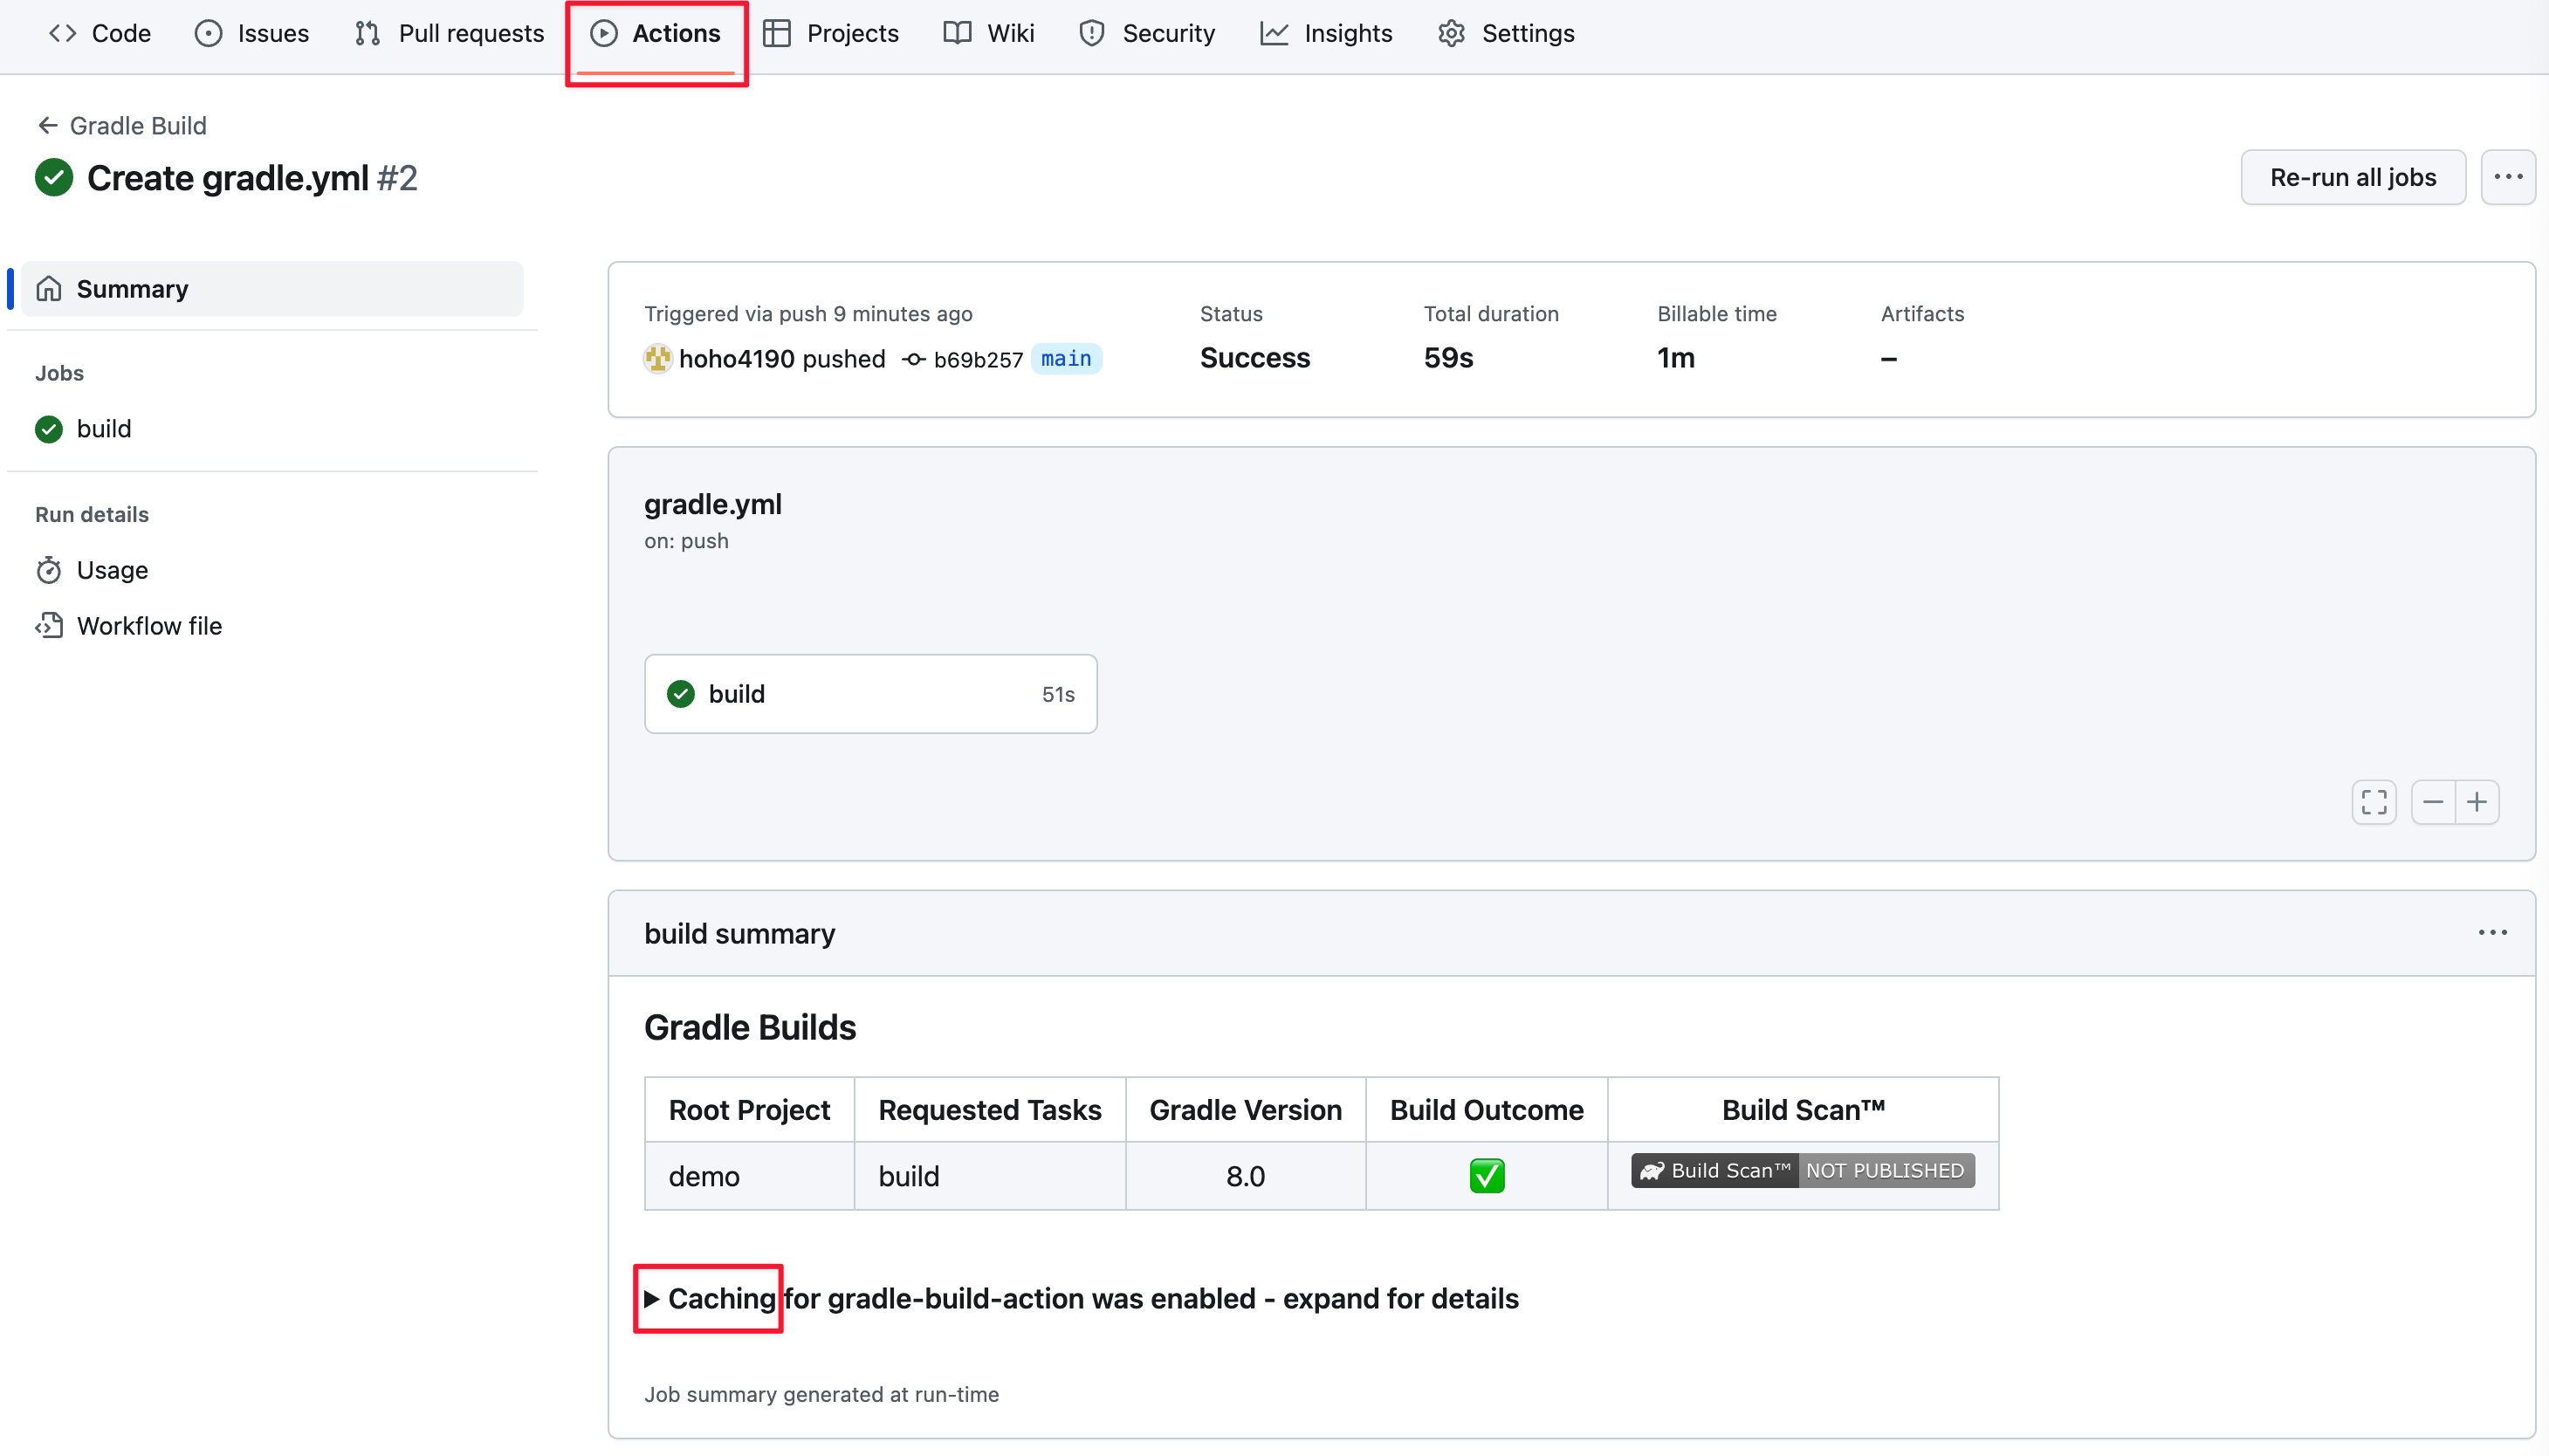Click the Pull requests branch icon
Screen dimensions: 2549x1456
[367, 33]
